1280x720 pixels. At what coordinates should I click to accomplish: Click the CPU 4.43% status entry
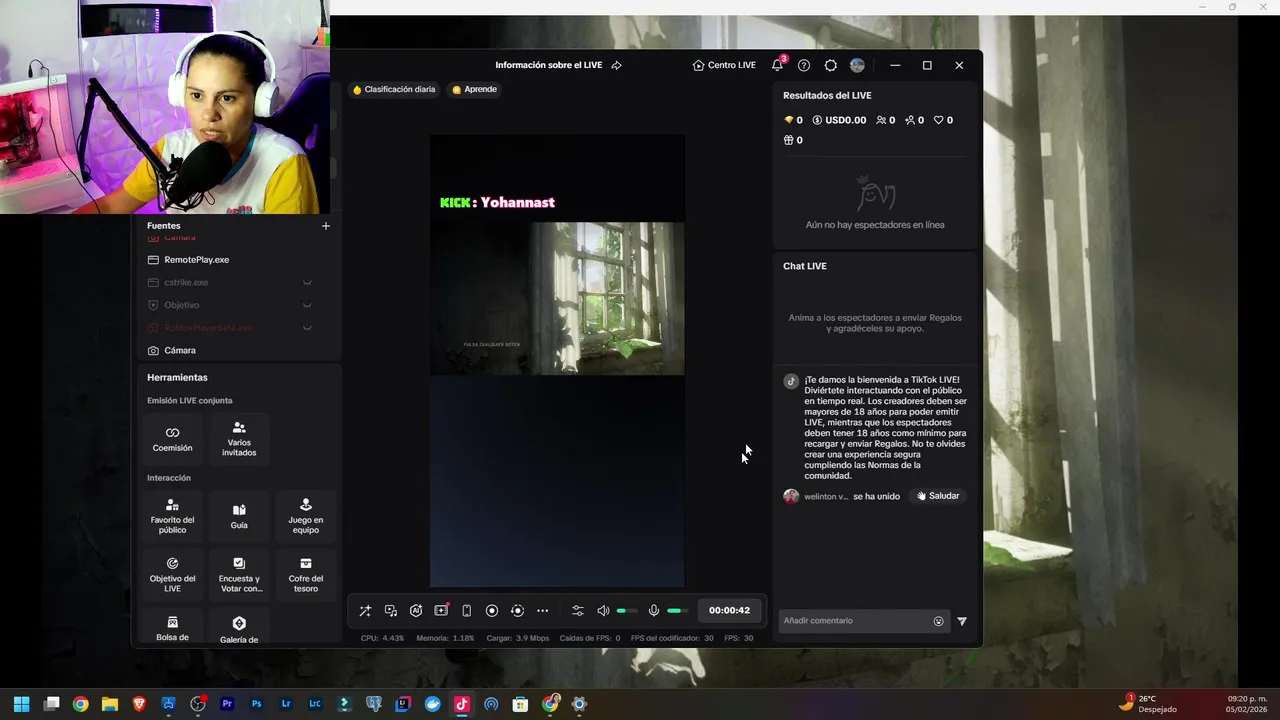click(x=383, y=638)
